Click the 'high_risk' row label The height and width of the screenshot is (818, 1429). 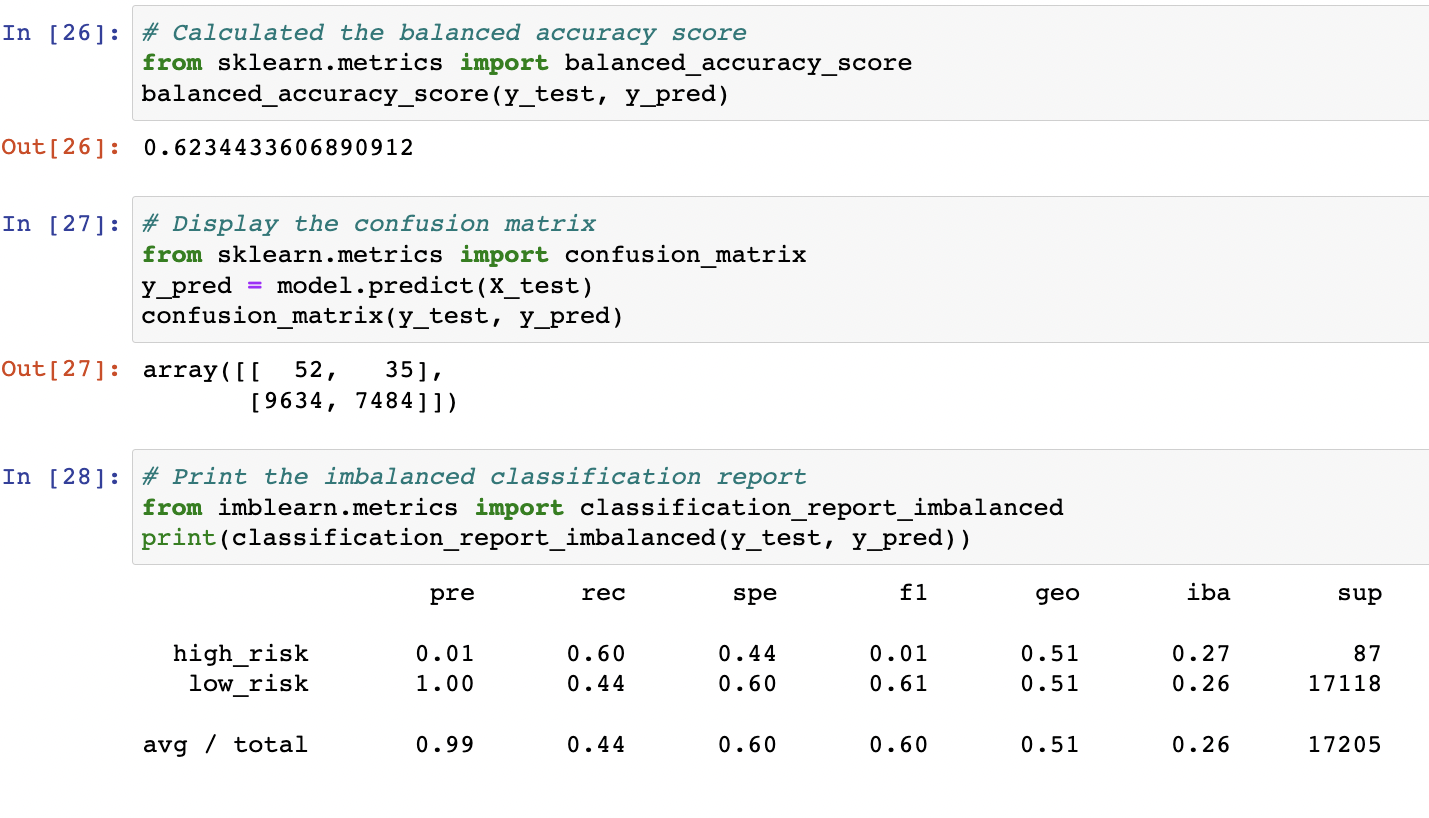point(241,654)
